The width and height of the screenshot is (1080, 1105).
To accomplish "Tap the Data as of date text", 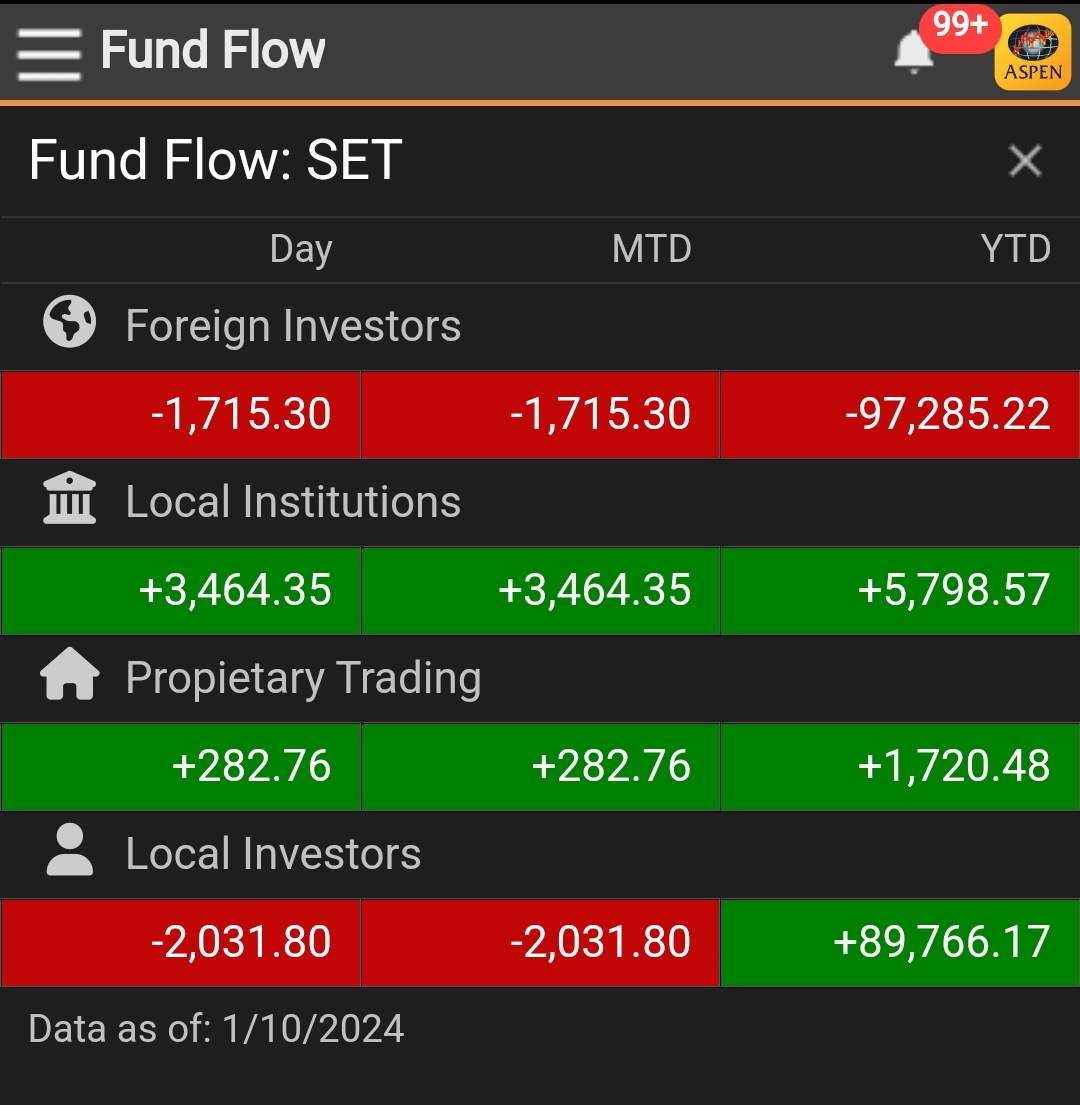I will [x=216, y=1029].
